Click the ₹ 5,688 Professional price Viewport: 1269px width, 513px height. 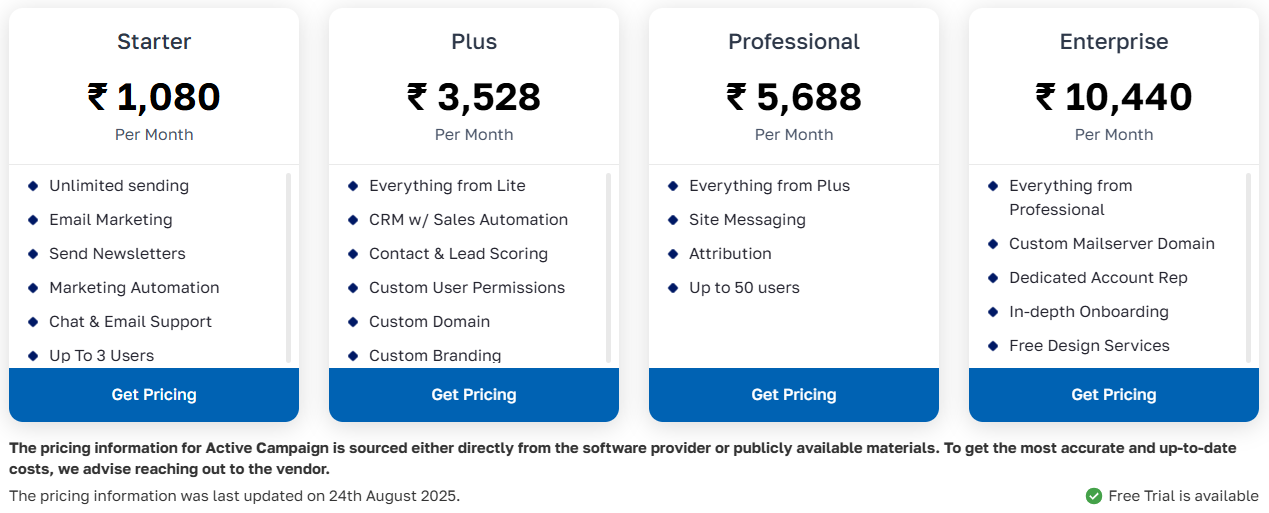tap(794, 97)
